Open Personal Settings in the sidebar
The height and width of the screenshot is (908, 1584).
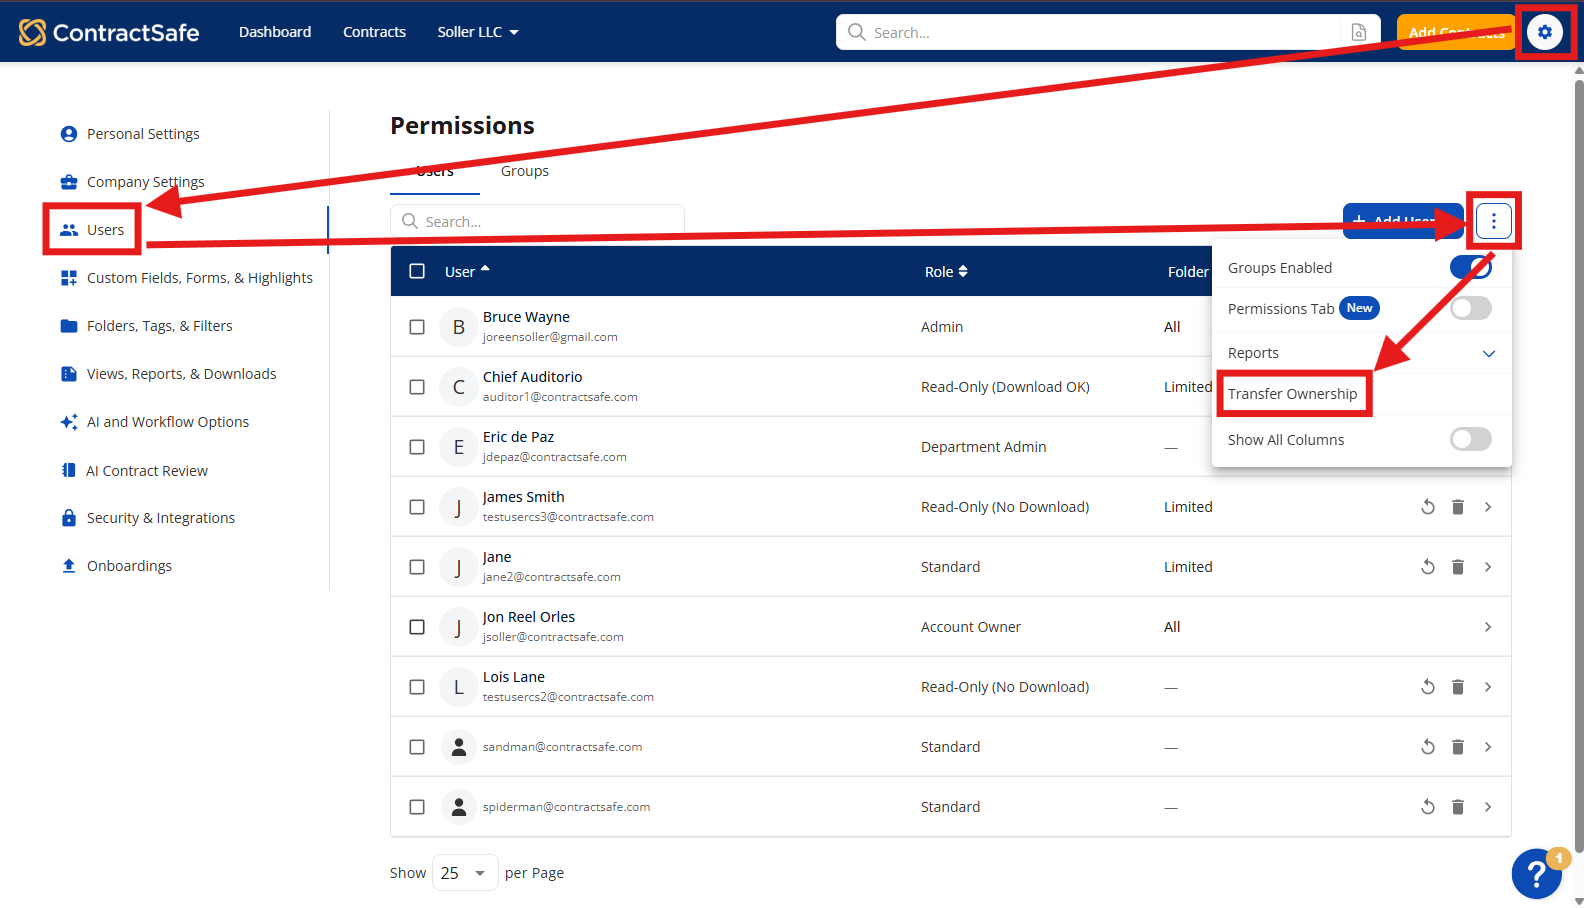[x=143, y=134]
